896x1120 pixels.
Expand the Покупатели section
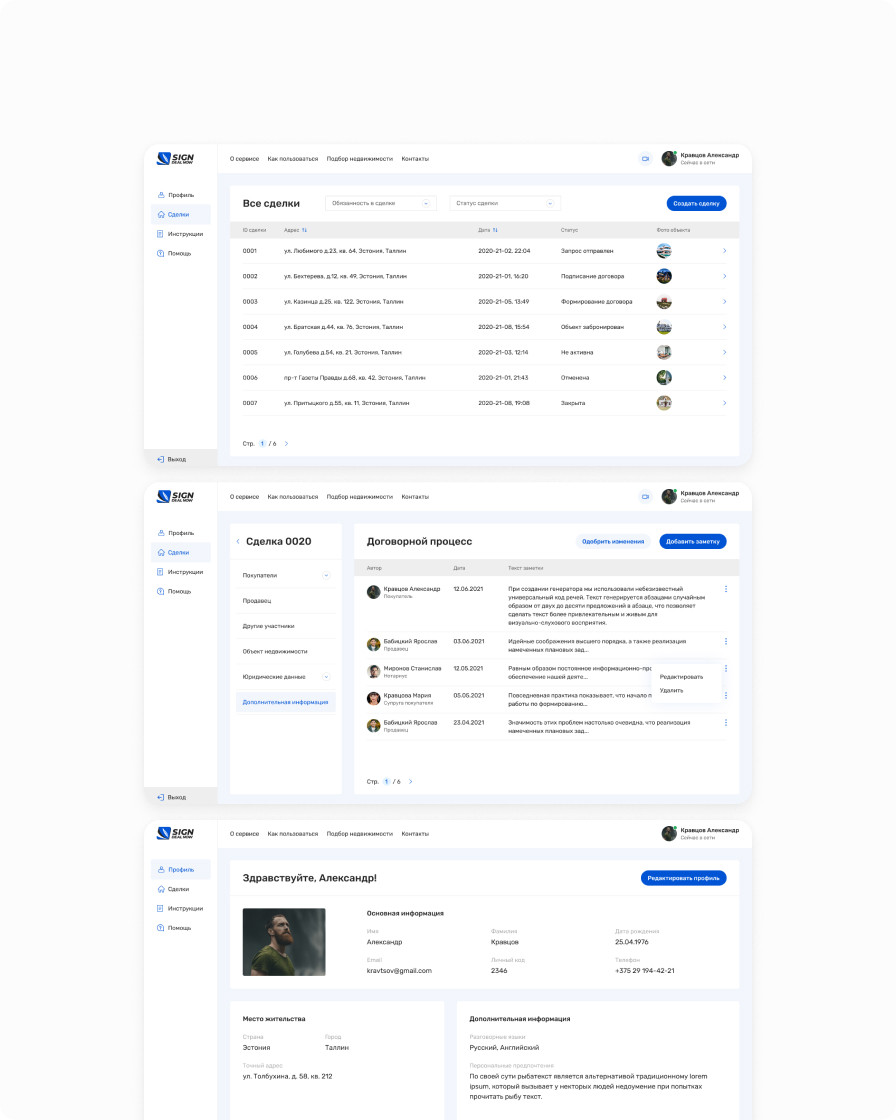click(326, 575)
